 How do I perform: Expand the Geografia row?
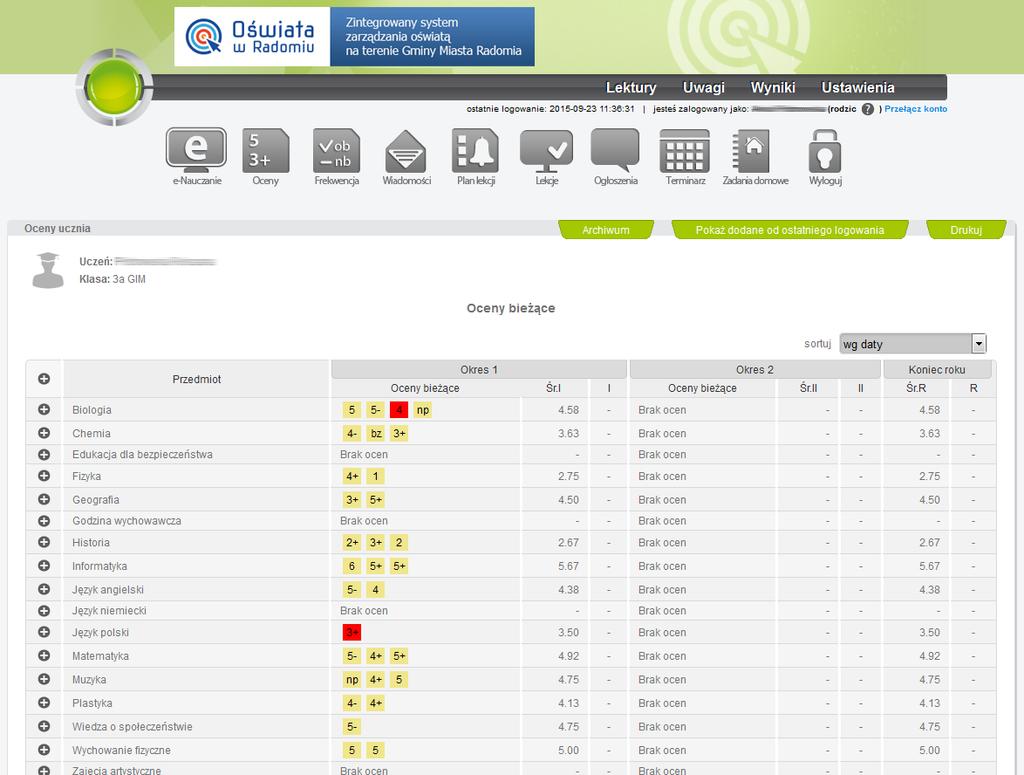(44, 499)
